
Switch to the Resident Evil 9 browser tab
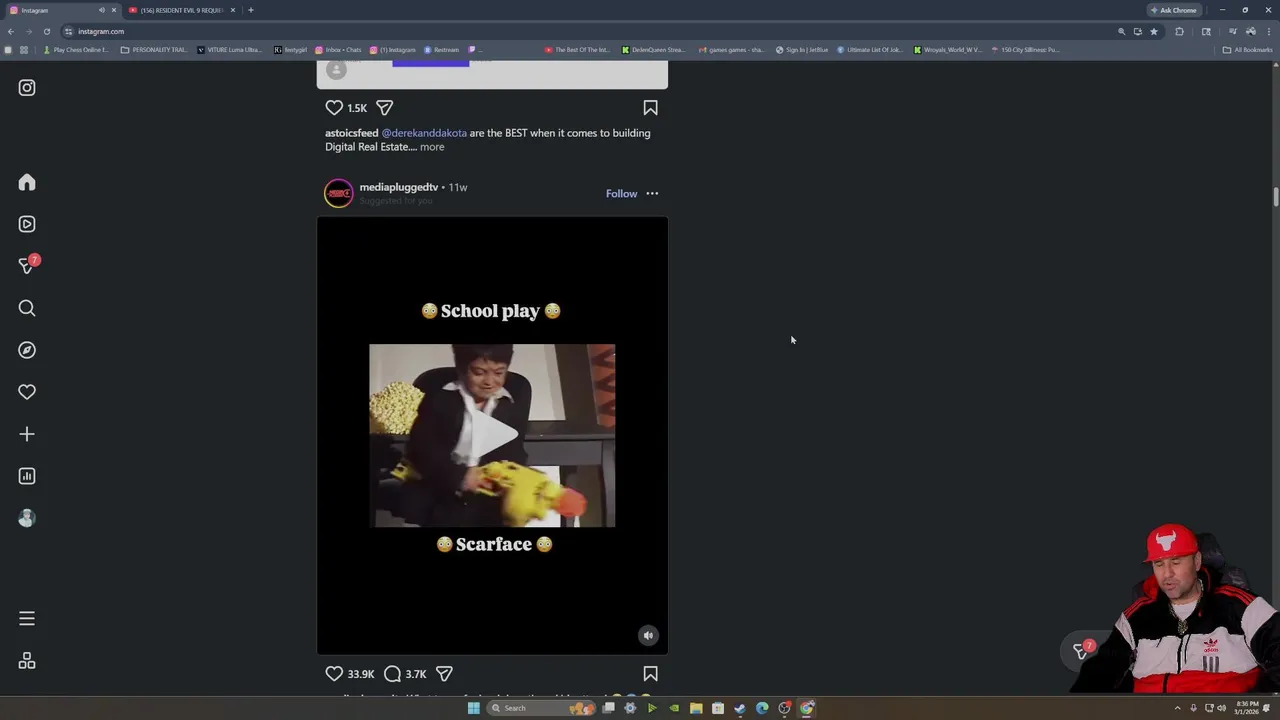pos(181,10)
